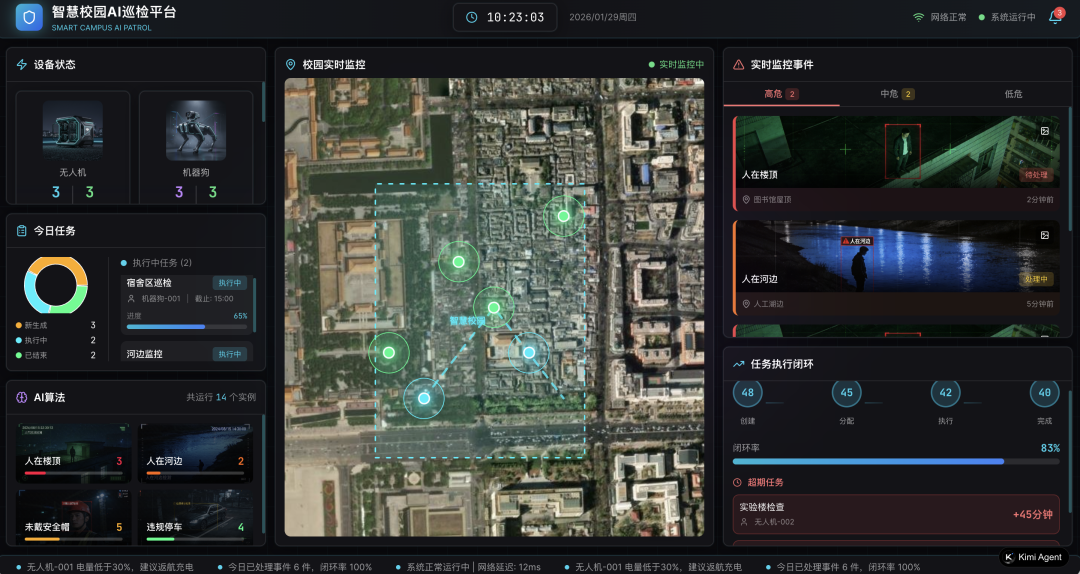Click the brain icon next to AI算法
The height and width of the screenshot is (574, 1080).
(21, 398)
